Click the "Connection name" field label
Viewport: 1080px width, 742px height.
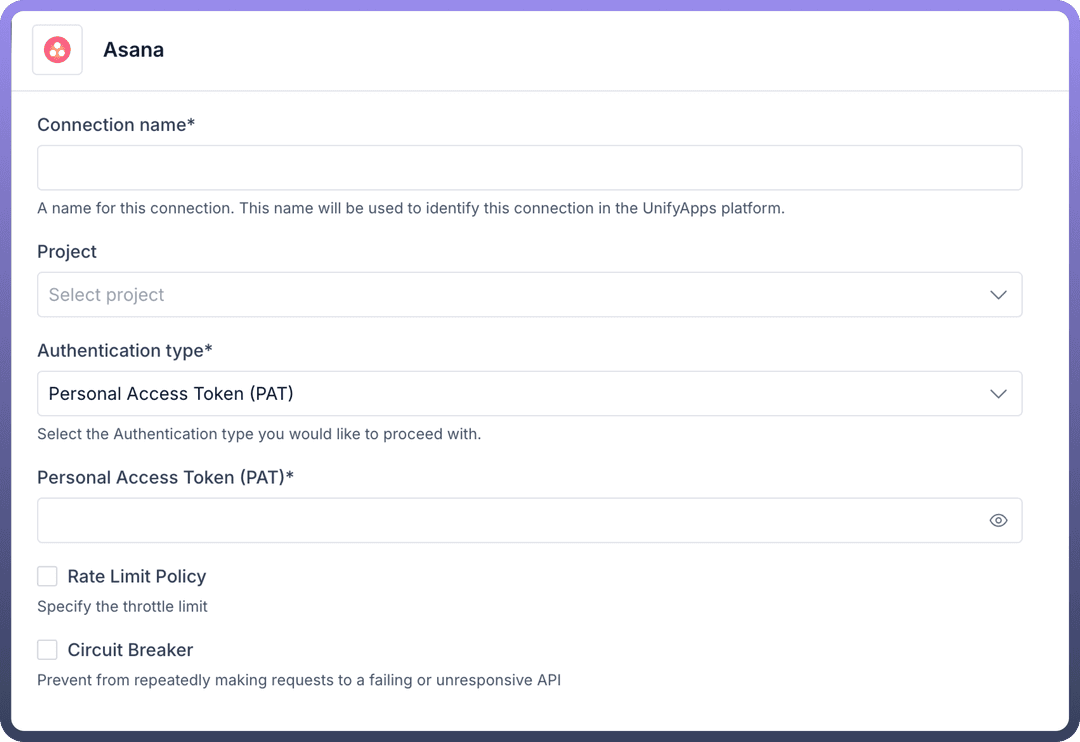pos(116,125)
